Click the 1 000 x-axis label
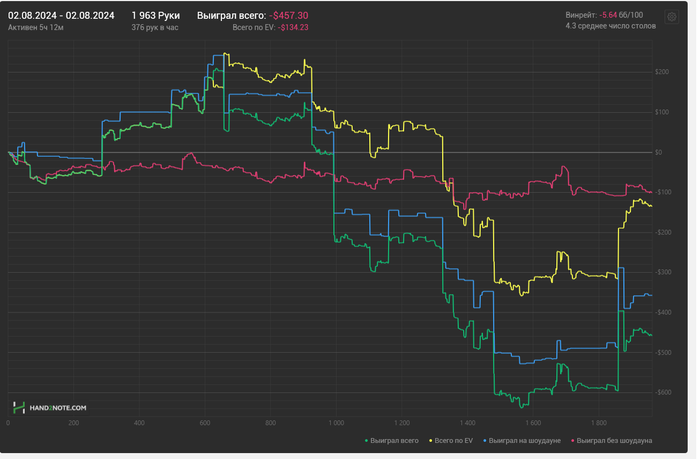Screen dimensions: 700x459 click(x=336, y=423)
